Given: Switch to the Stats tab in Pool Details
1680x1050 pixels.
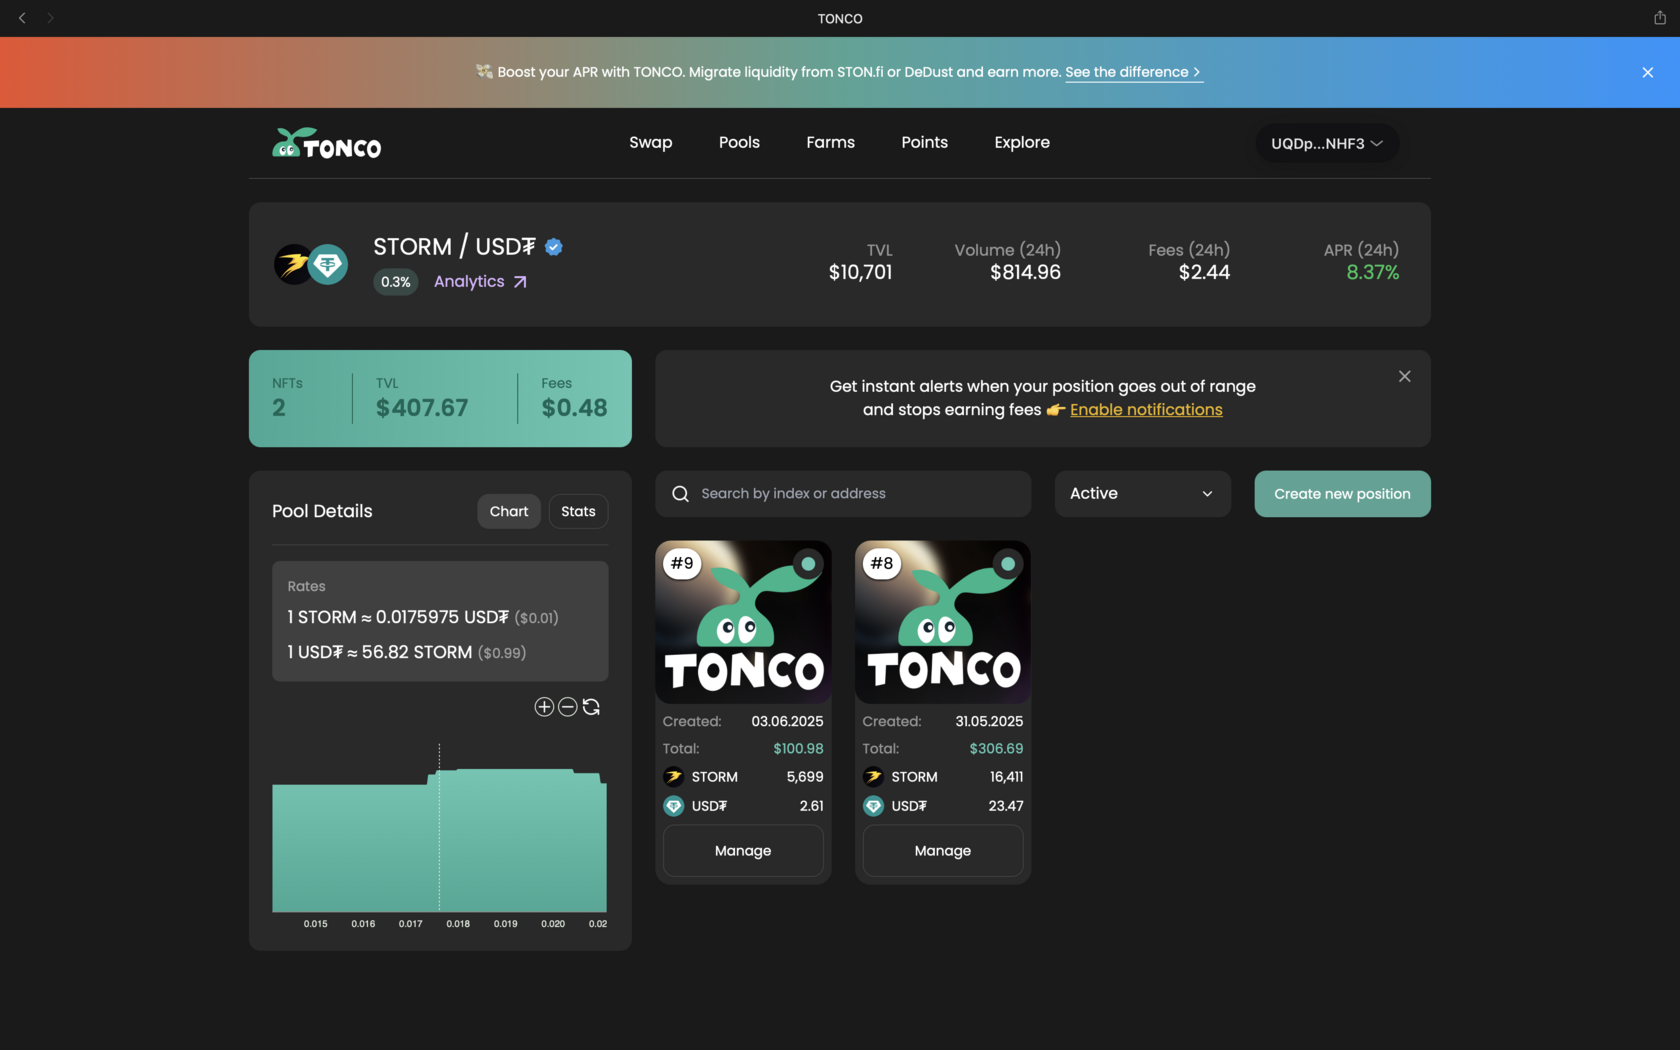Looking at the screenshot, I should pos(578,511).
